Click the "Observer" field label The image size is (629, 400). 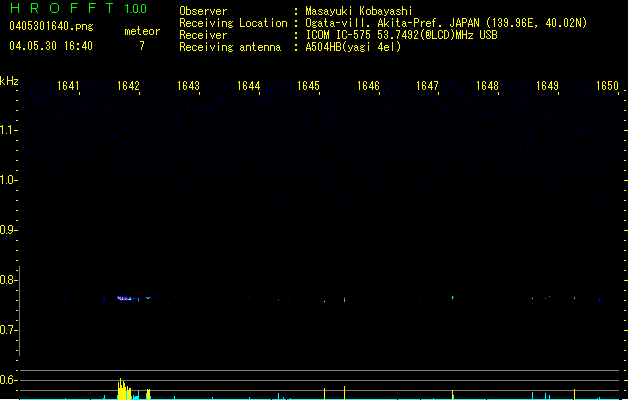[x=203, y=11]
